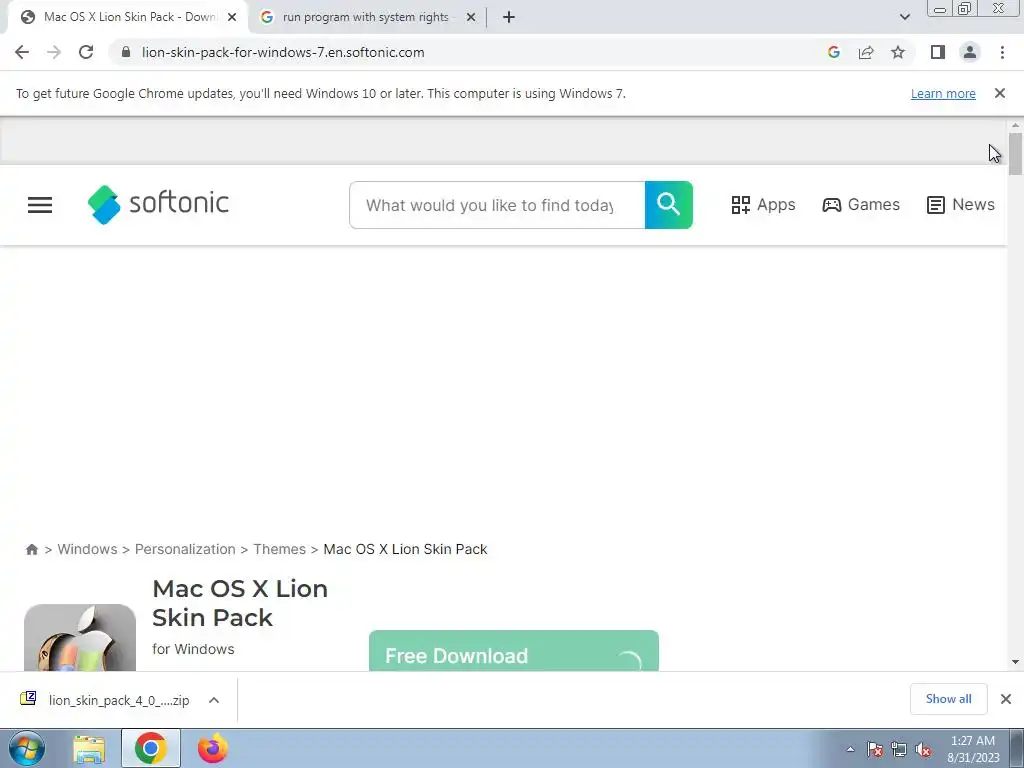Reload the current page
This screenshot has width=1024, height=768.
click(x=86, y=52)
